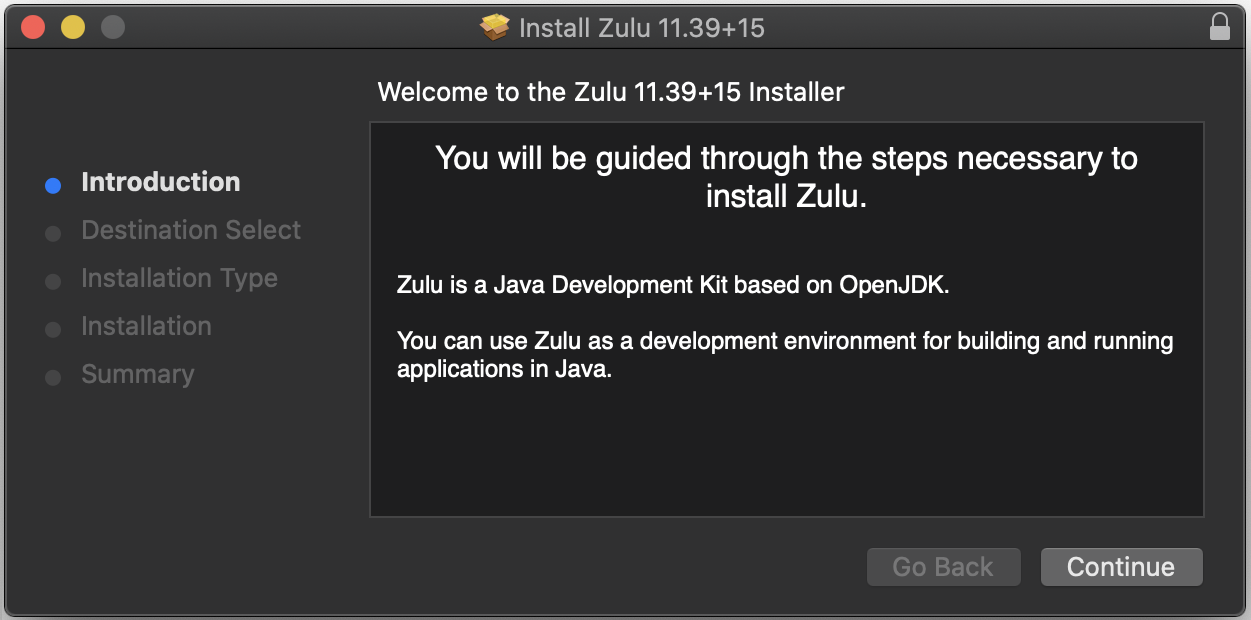This screenshot has height=620, width=1251.
Task: Select the Summary step in sidebar
Action: 138,374
